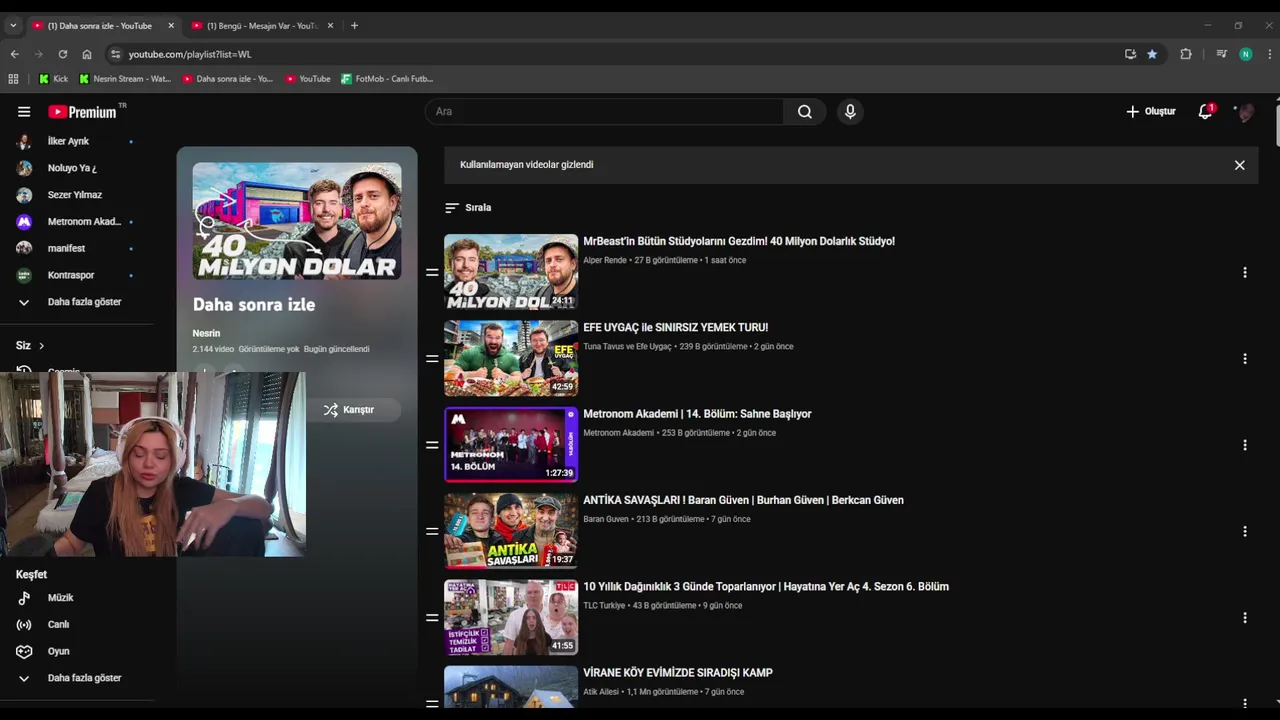
Task: Open Alper Rende channel link
Action: point(605,260)
